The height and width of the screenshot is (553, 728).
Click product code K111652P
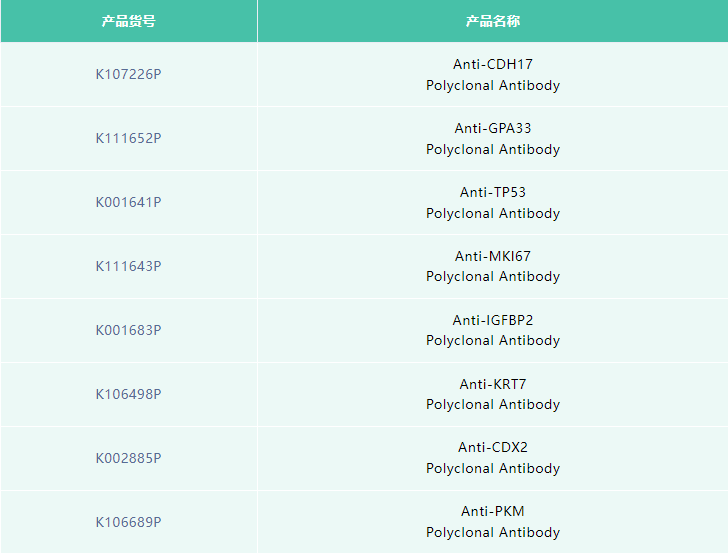pyautogui.click(x=128, y=138)
